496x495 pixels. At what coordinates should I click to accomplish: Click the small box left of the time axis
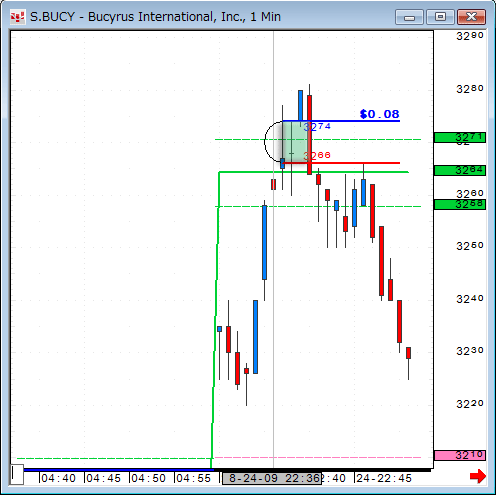pos(17,474)
